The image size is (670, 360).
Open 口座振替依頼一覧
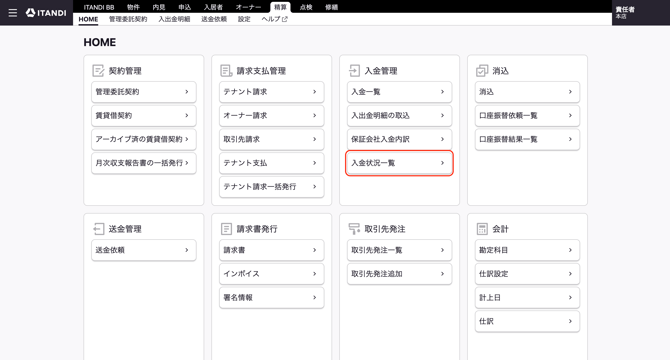527,116
